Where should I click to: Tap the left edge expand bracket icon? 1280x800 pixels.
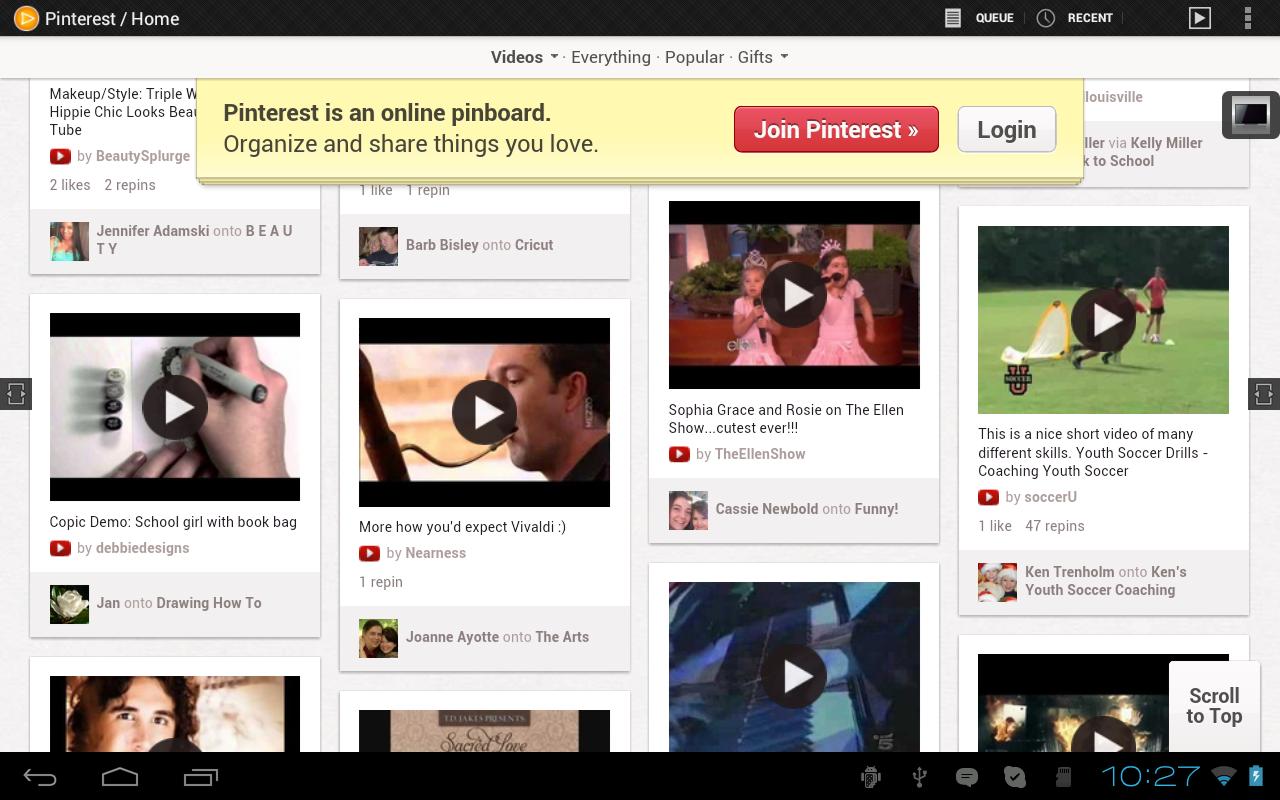tap(16, 394)
